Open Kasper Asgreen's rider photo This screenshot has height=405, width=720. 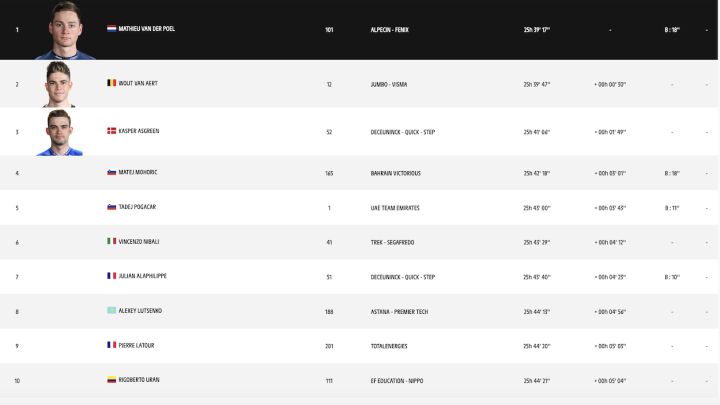coord(59,133)
